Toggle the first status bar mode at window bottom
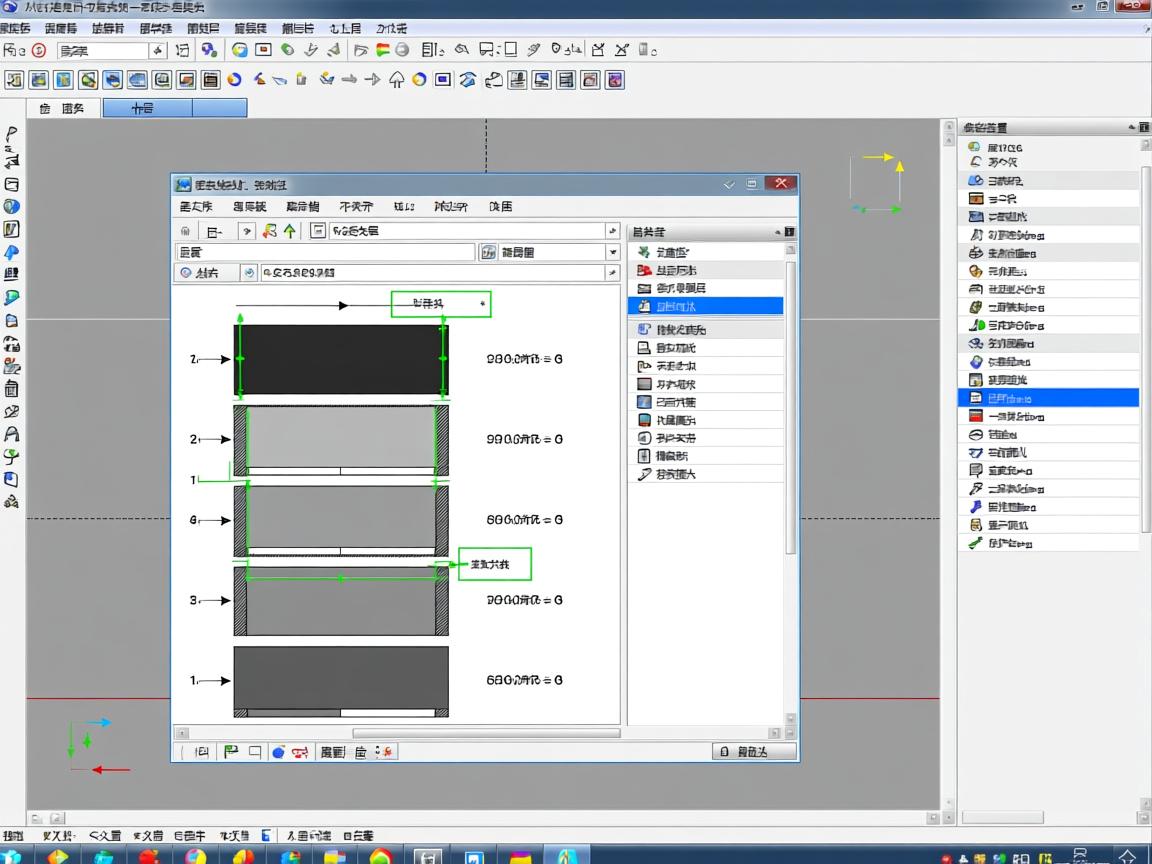1152x864 pixels. [13, 835]
